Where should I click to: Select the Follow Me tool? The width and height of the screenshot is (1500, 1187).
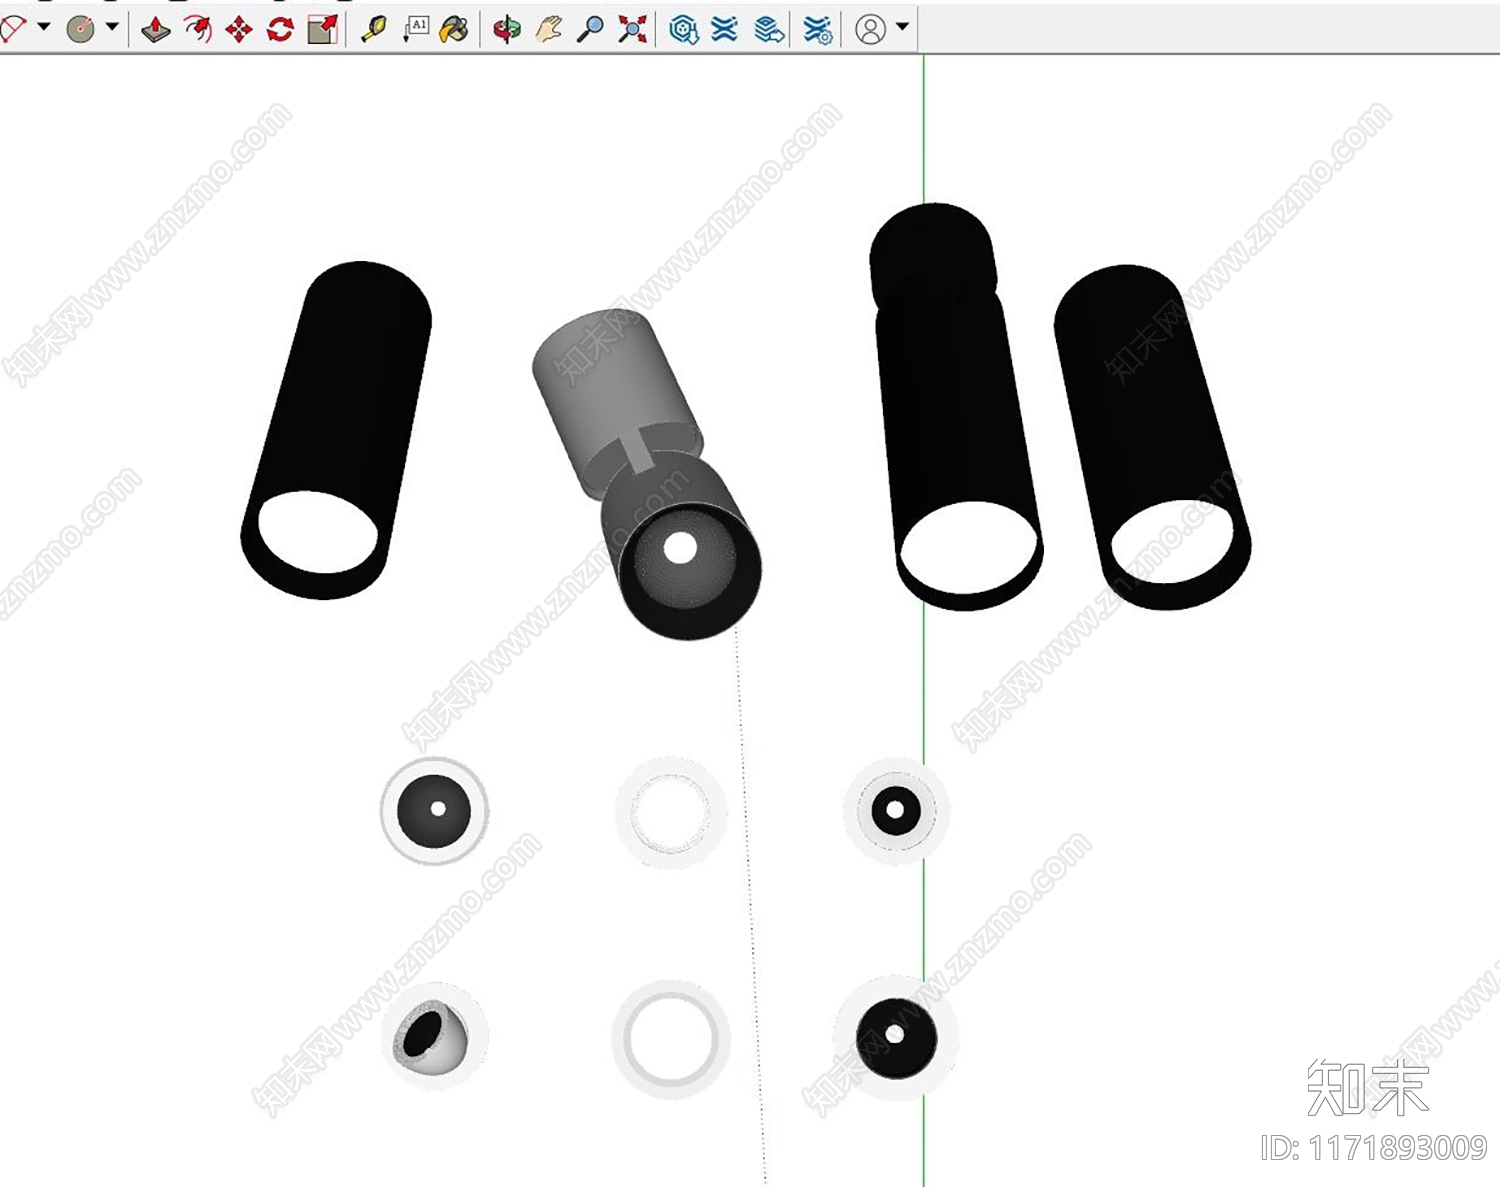pos(198,30)
